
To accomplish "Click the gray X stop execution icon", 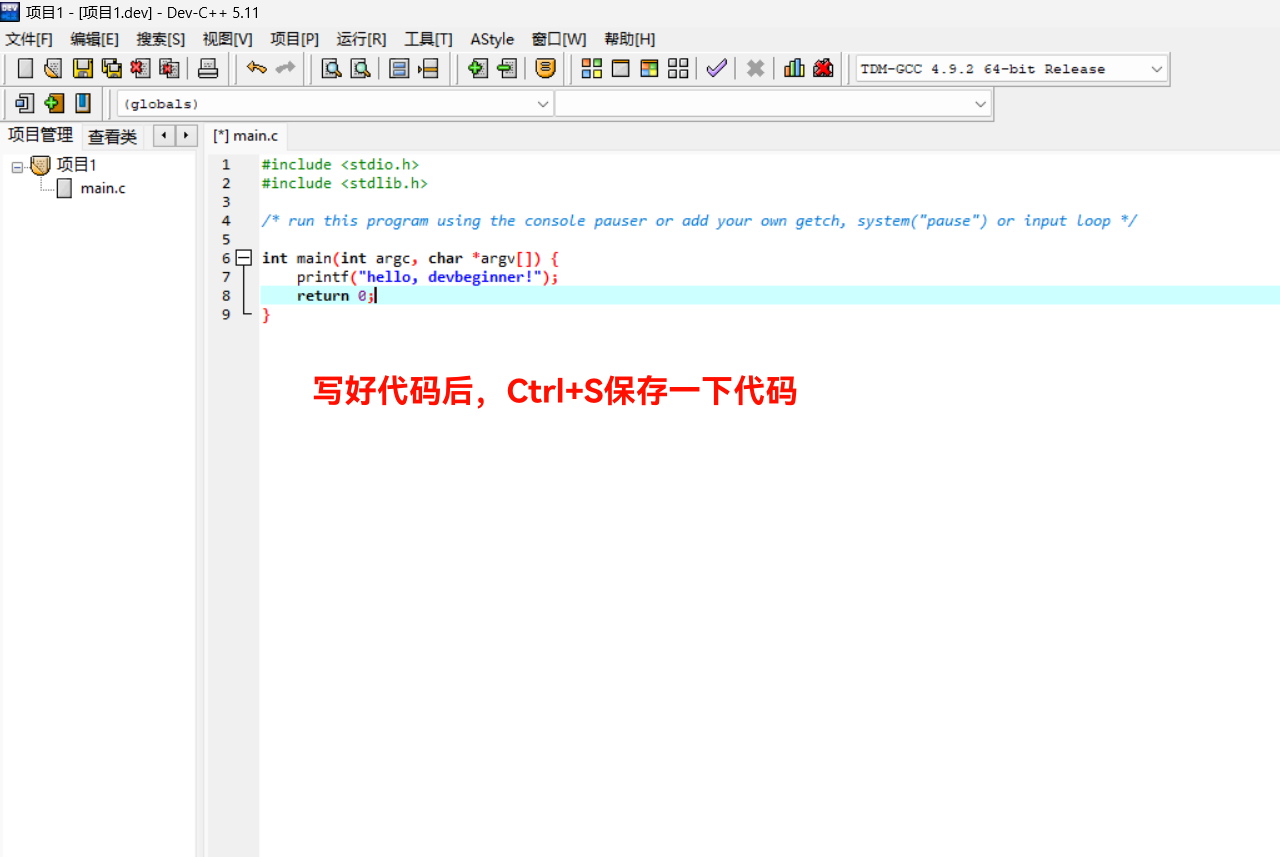I will coord(756,68).
